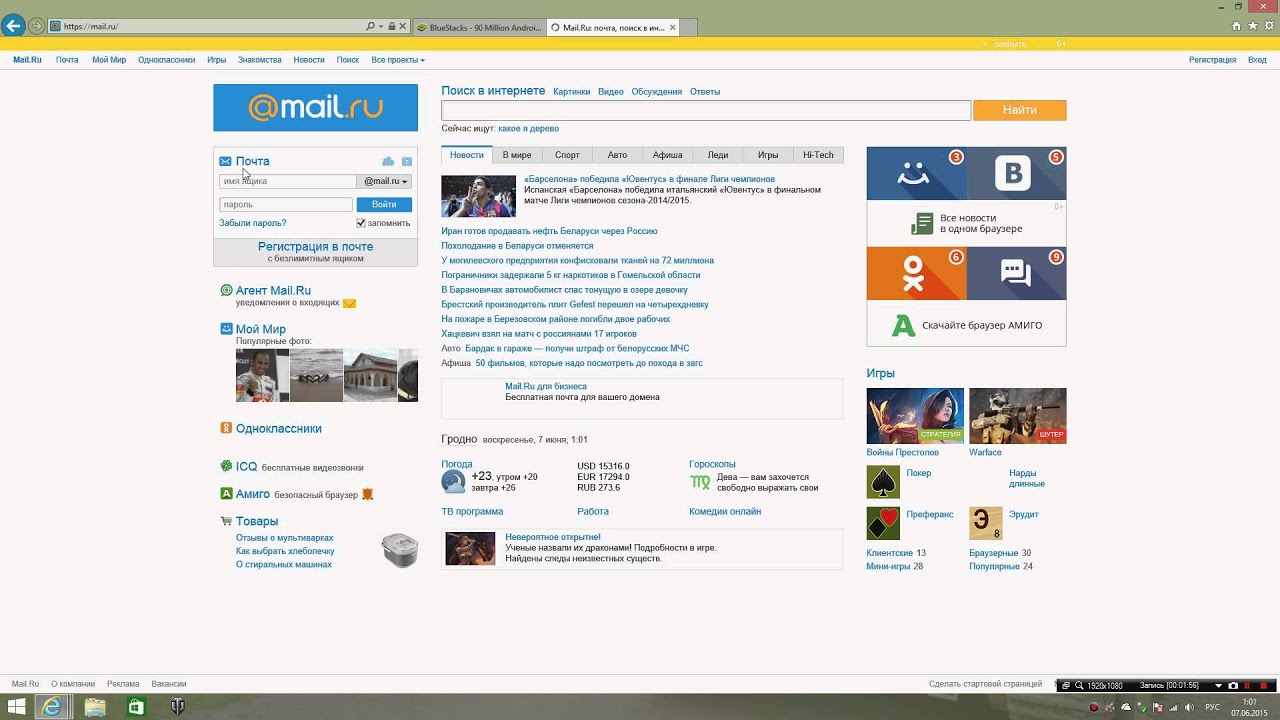The width and height of the screenshot is (1280, 720).
Task: Click the Мой Мир sidebar icon
Action: [227, 329]
